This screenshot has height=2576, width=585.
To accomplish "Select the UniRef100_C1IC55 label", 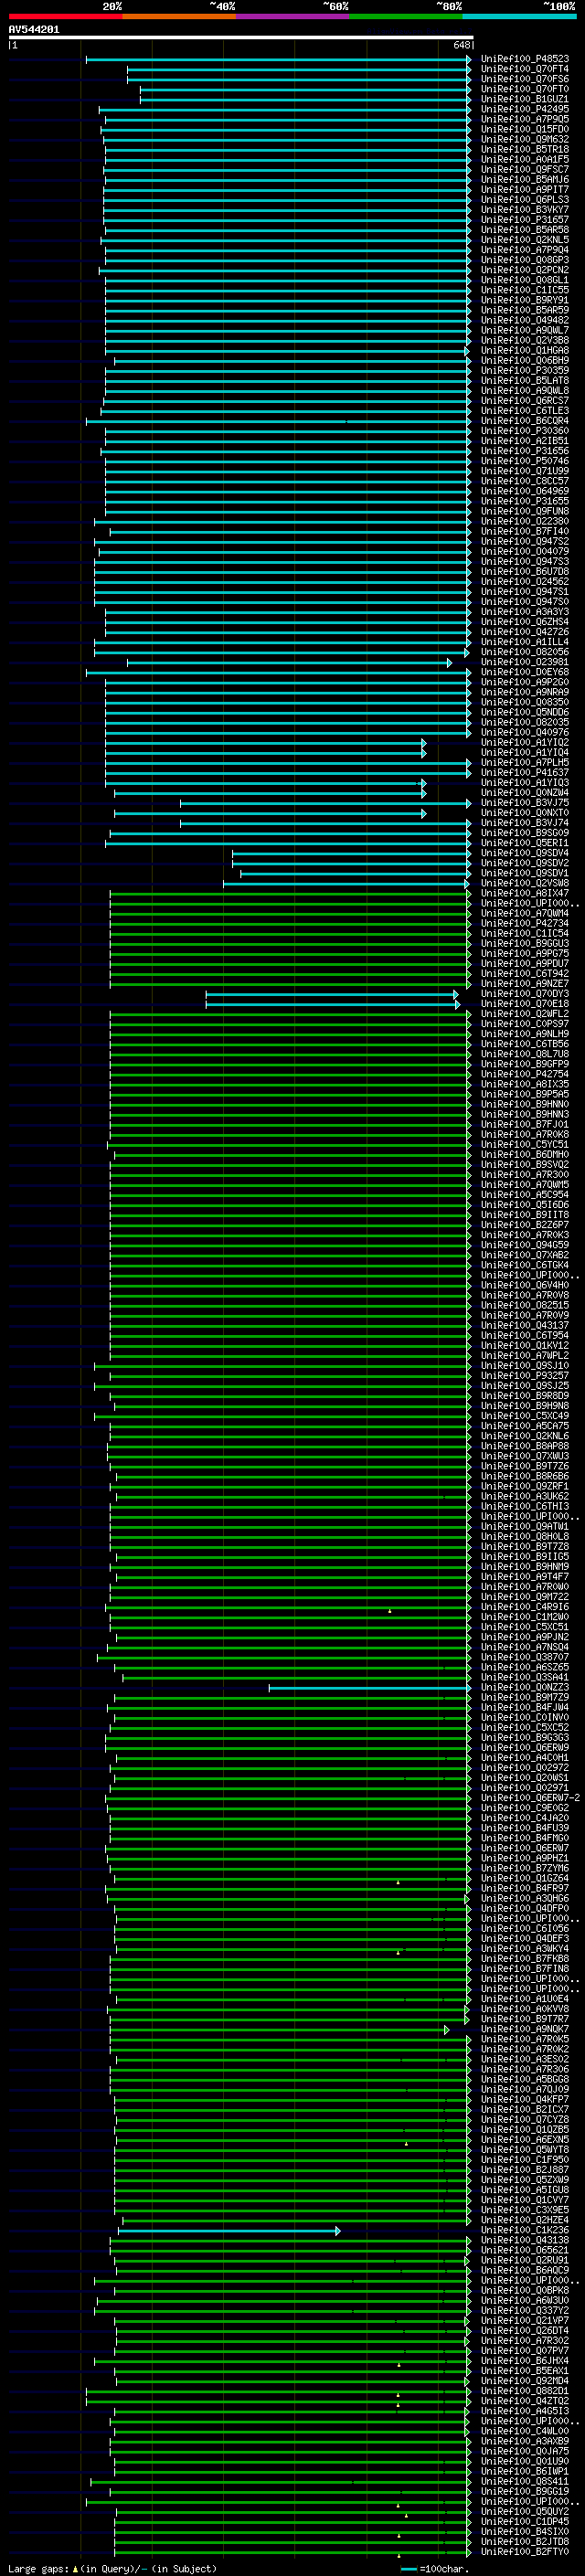I will point(525,290).
